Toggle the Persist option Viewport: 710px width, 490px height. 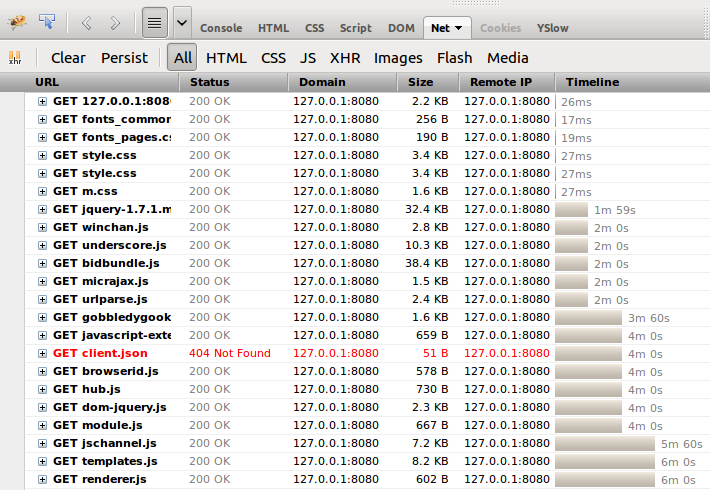[124, 58]
